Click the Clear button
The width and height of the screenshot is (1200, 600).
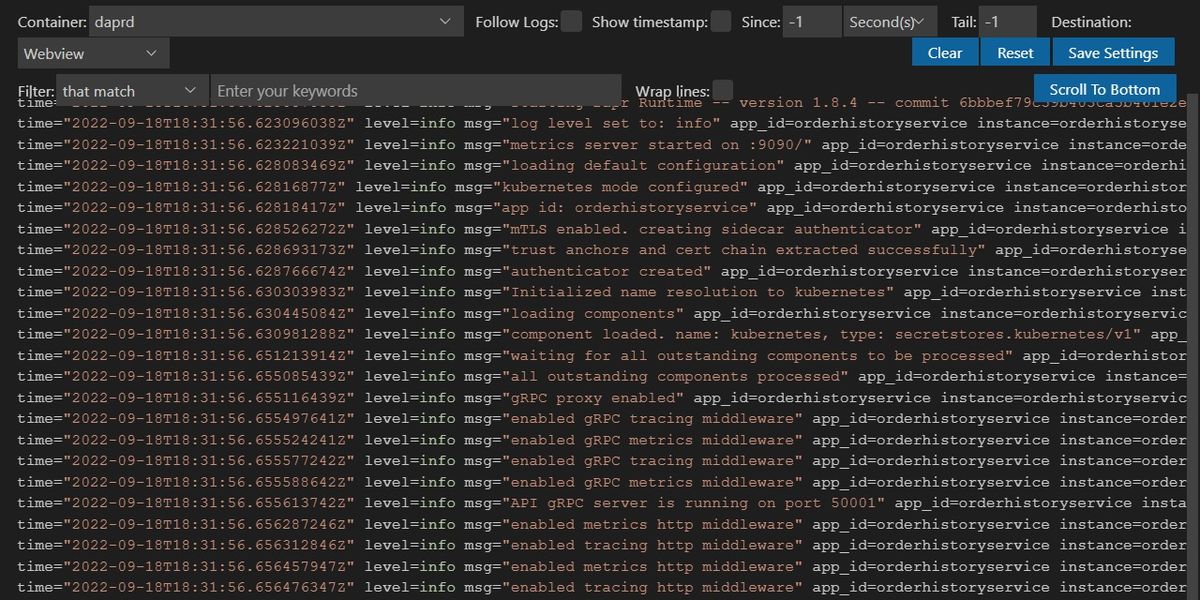pos(945,53)
